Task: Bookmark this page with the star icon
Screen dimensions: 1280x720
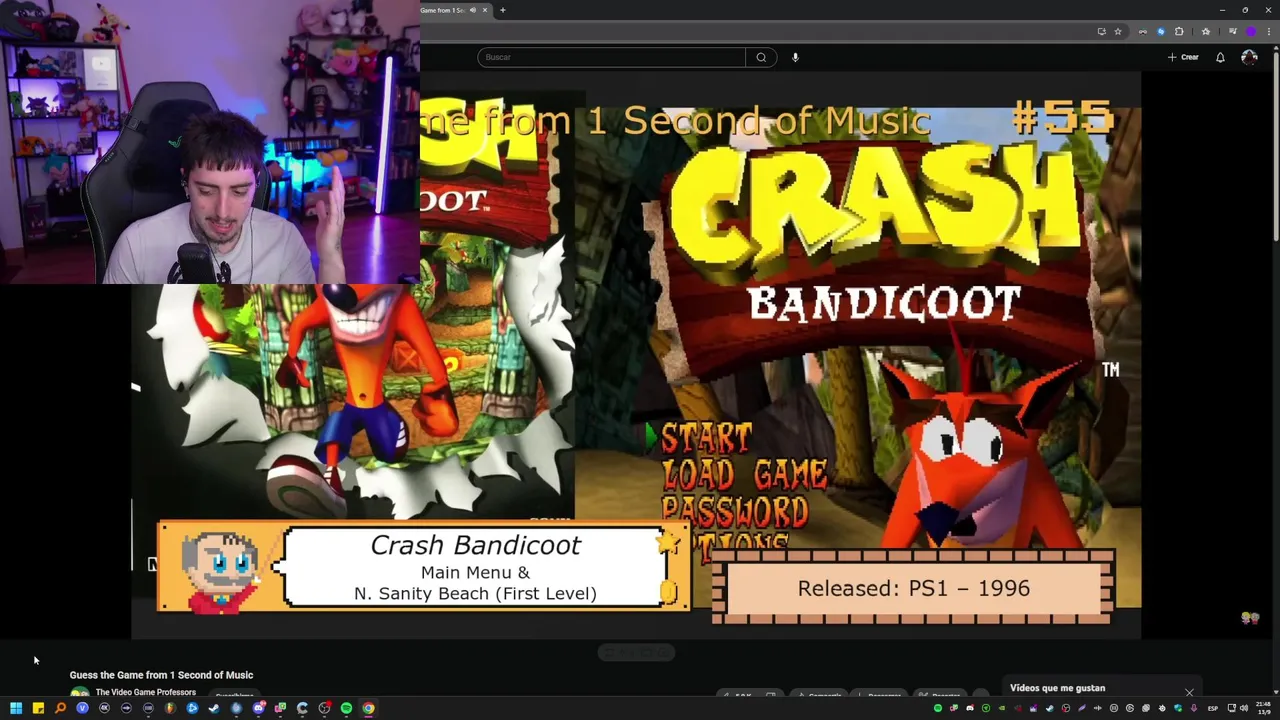Action: pos(1118,31)
